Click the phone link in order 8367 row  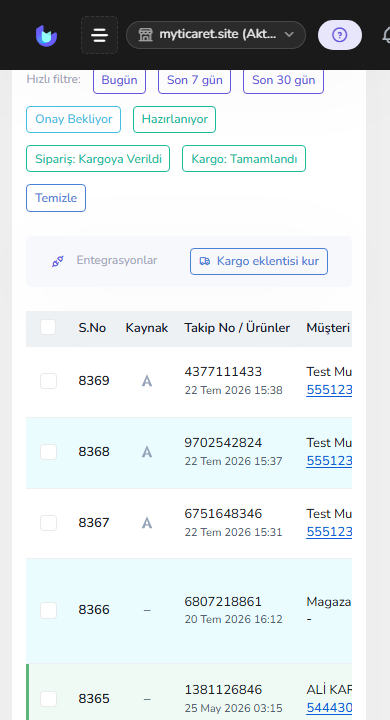click(329, 532)
